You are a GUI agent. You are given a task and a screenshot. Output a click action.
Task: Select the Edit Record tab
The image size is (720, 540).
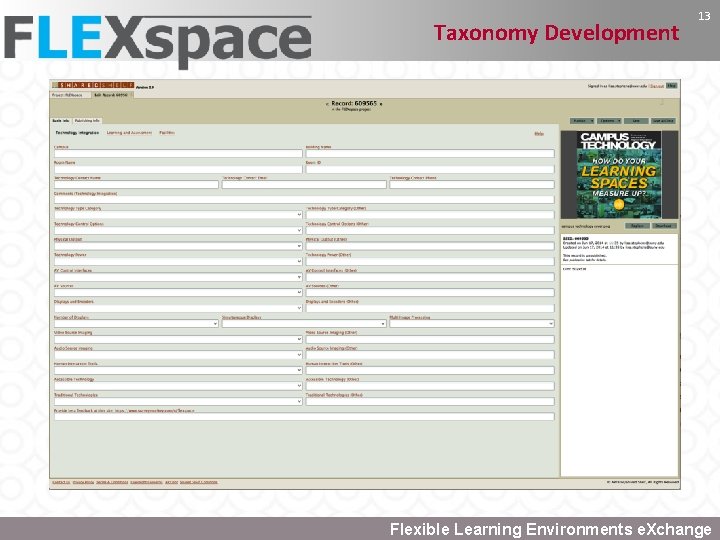point(111,95)
